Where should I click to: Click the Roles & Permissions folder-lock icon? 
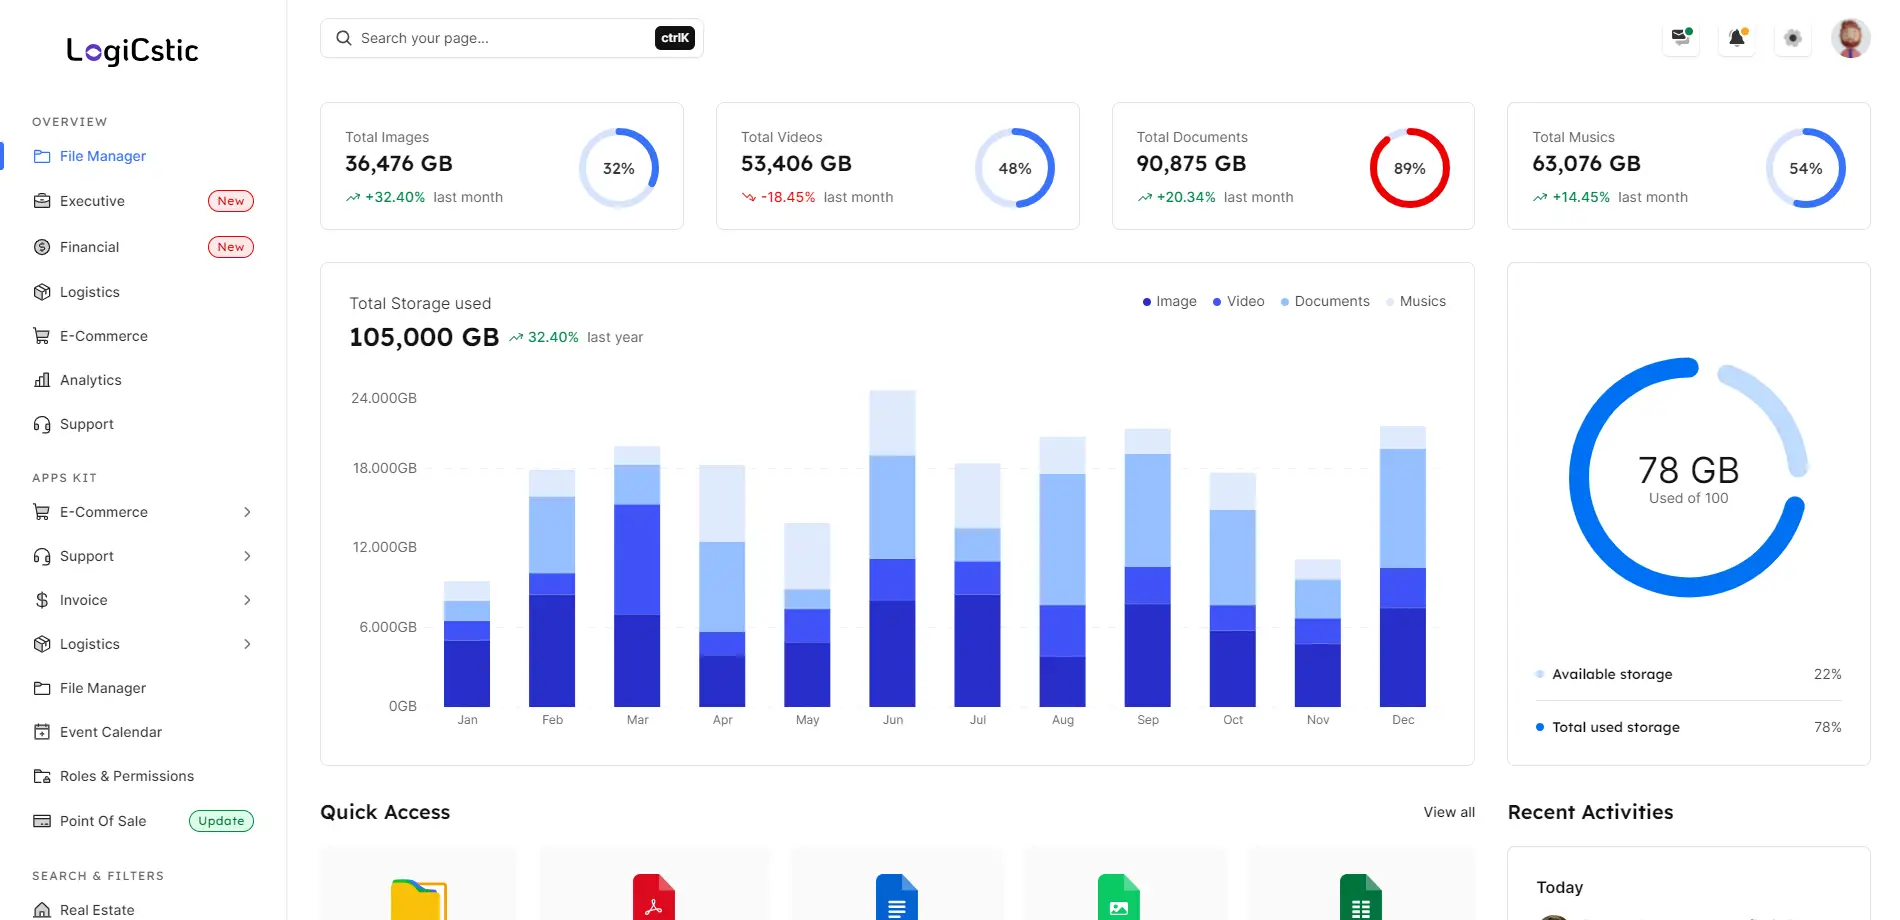[42, 776]
